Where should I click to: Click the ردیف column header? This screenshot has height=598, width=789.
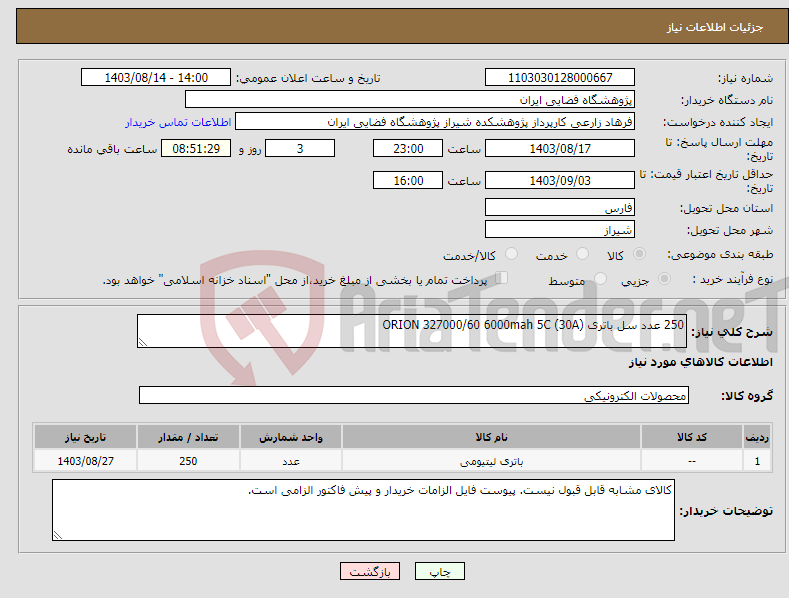click(x=757, y=437)
